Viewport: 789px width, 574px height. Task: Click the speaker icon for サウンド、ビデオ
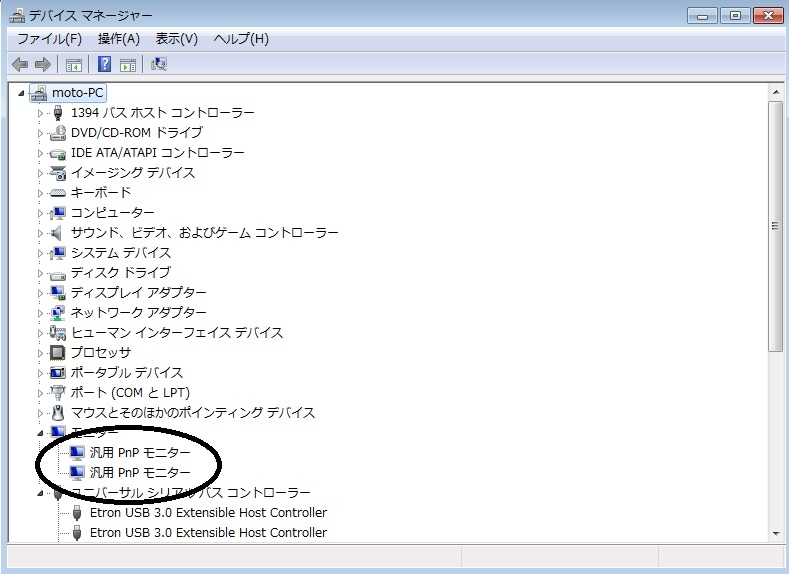click(57, 232)
